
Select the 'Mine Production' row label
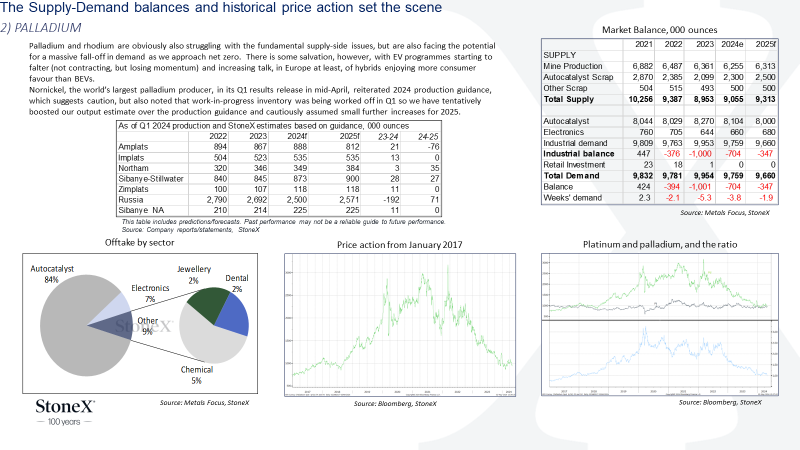572,66
